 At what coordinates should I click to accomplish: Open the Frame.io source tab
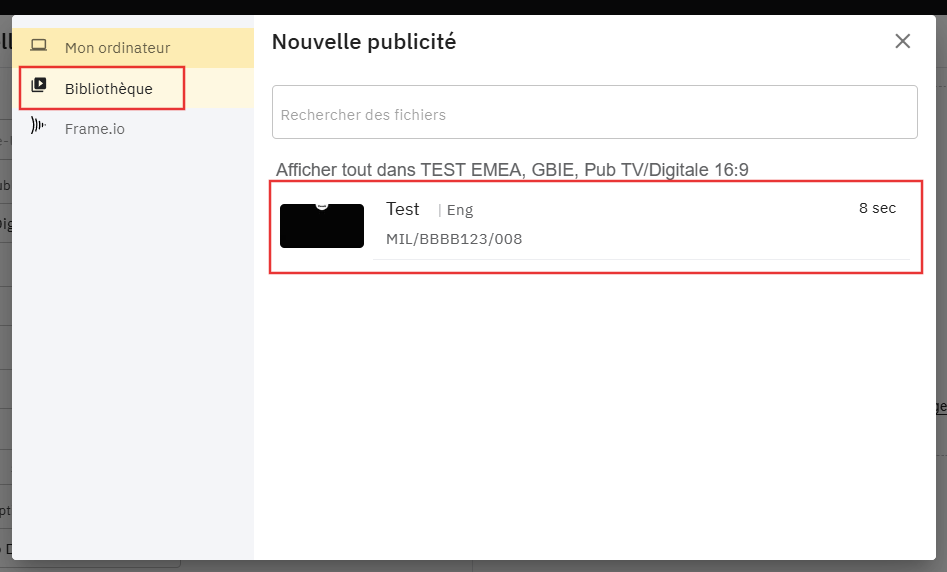(95, 129)
